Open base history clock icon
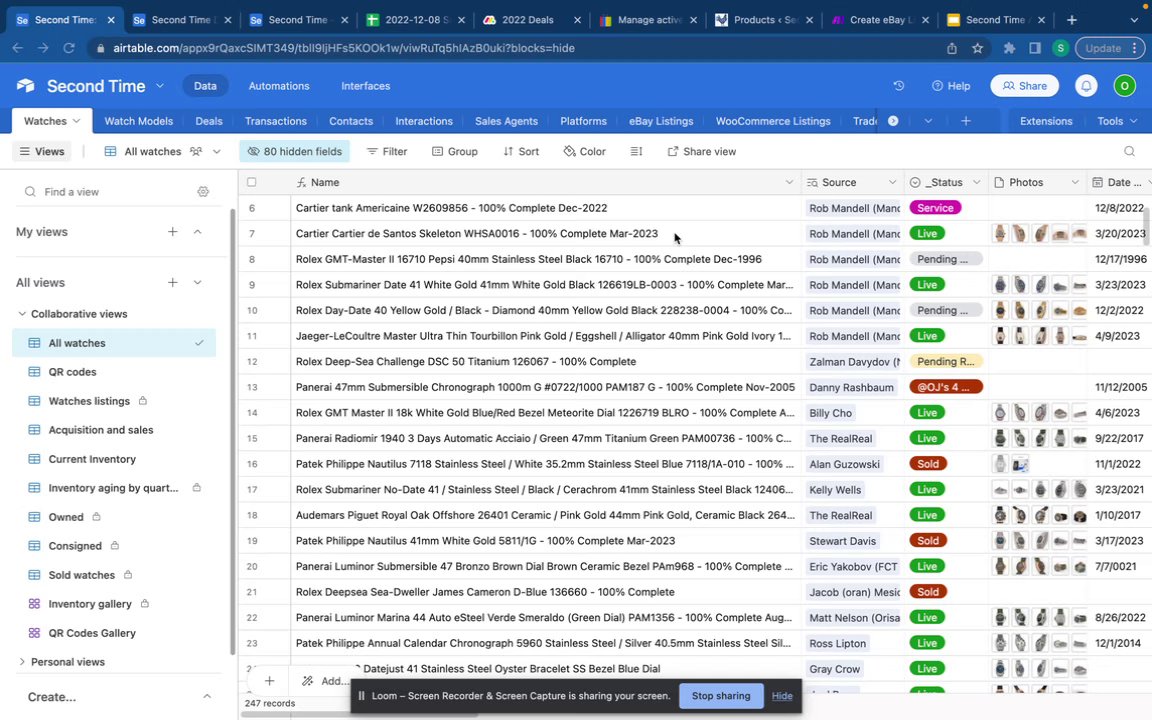1152x720 pixels. [899, 86]
